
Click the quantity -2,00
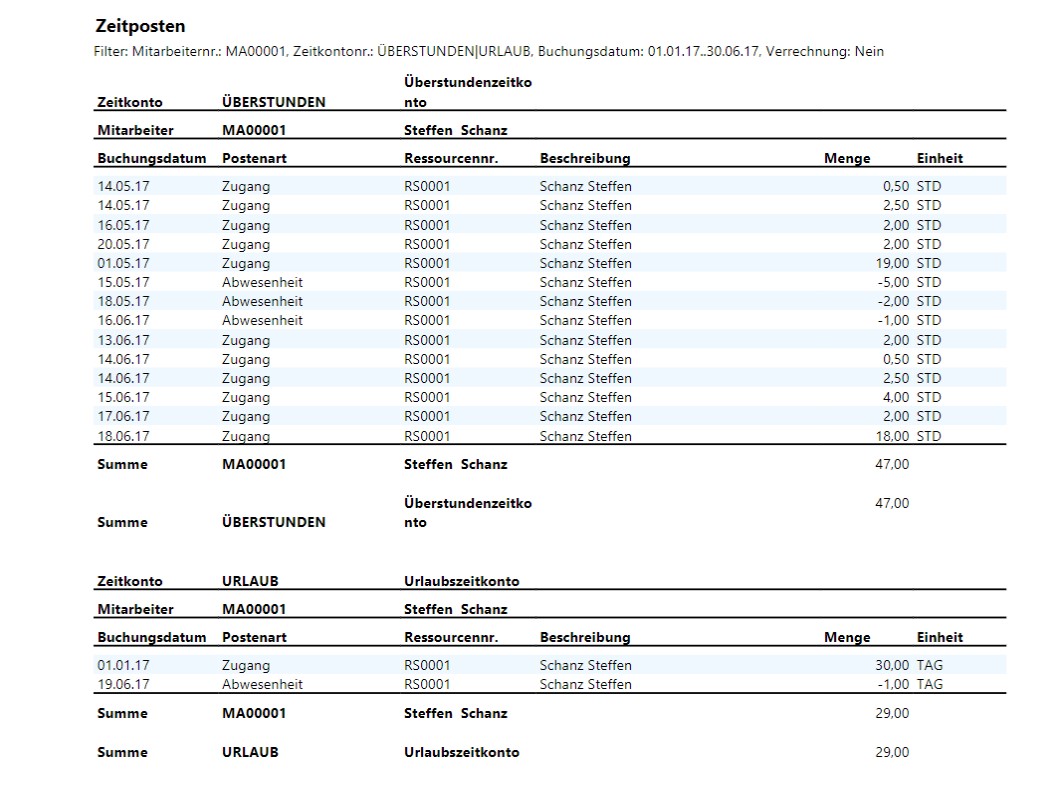tap(893, 301)
